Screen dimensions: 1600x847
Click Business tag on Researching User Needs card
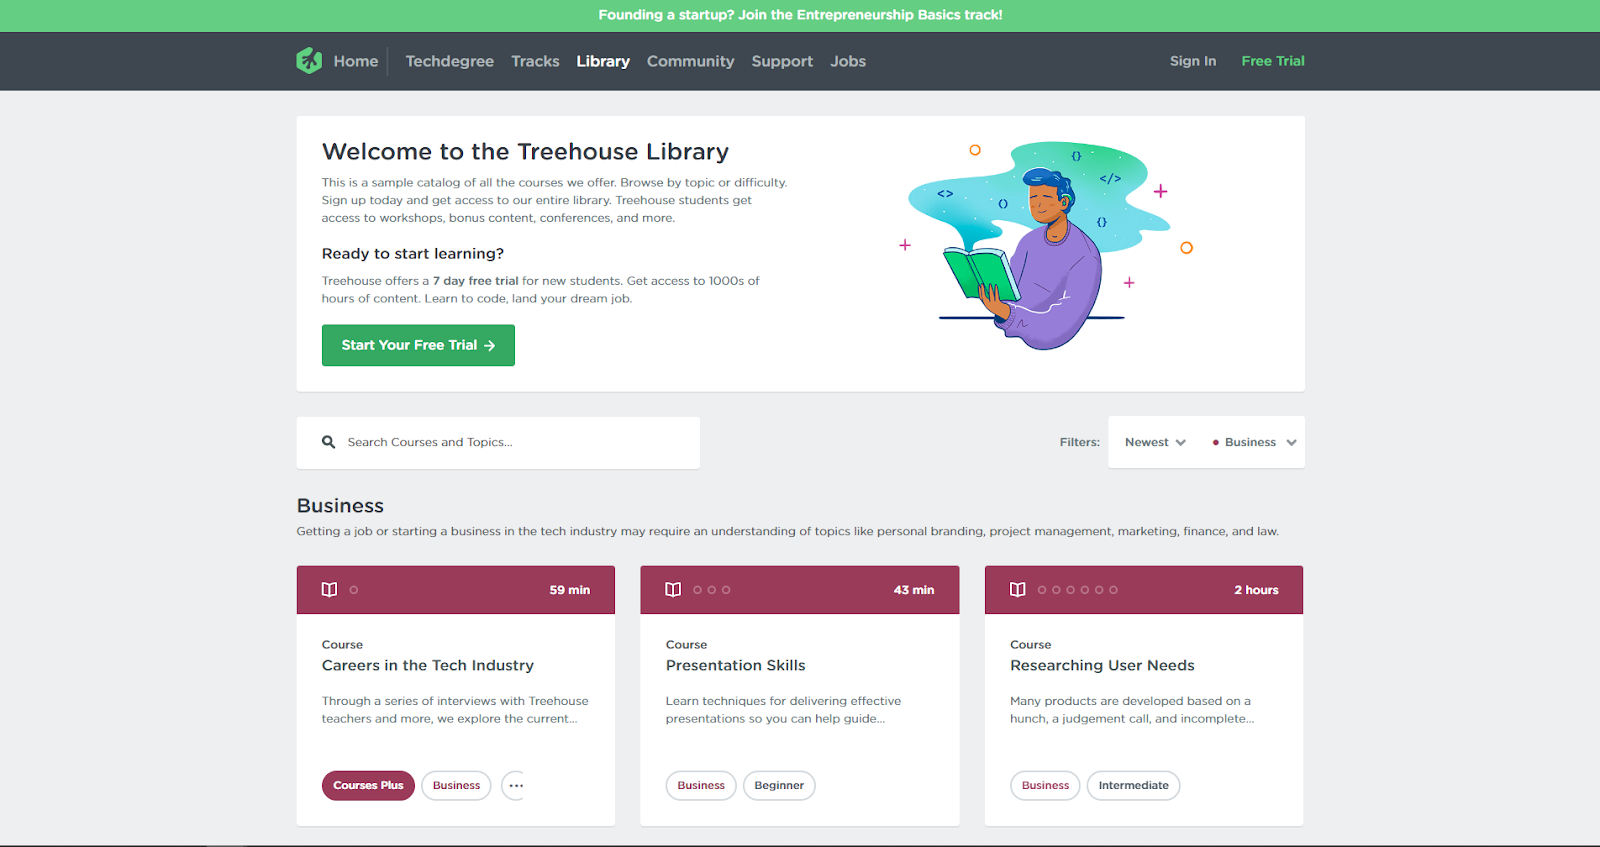(1045, 786)
